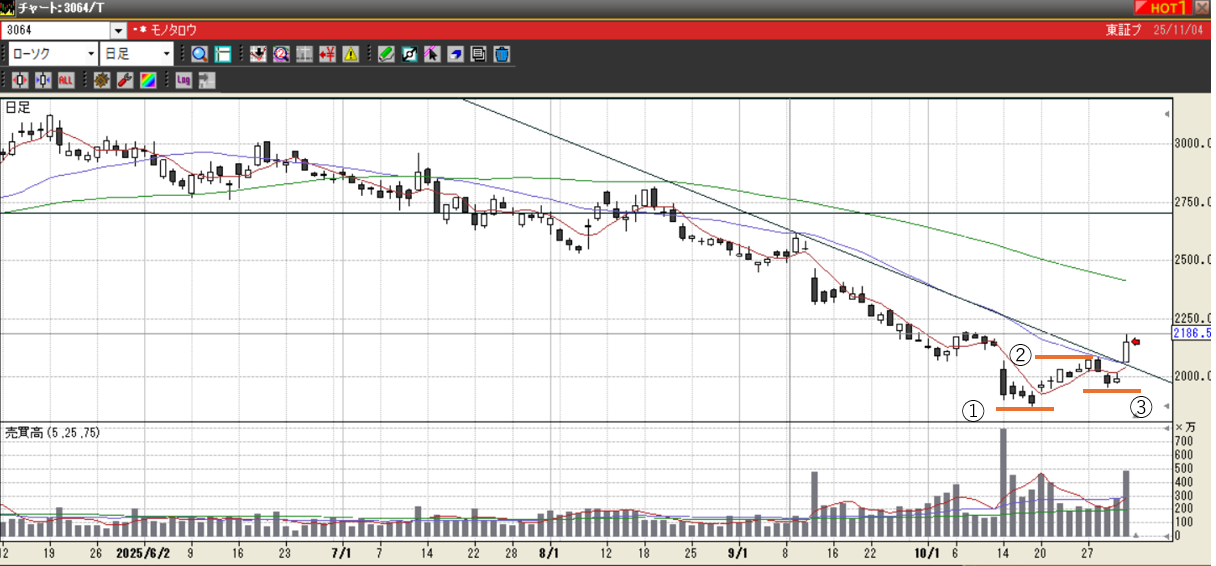Click the blue eraser icon in toolbar
1216x566 pixels.
(455, 54)
